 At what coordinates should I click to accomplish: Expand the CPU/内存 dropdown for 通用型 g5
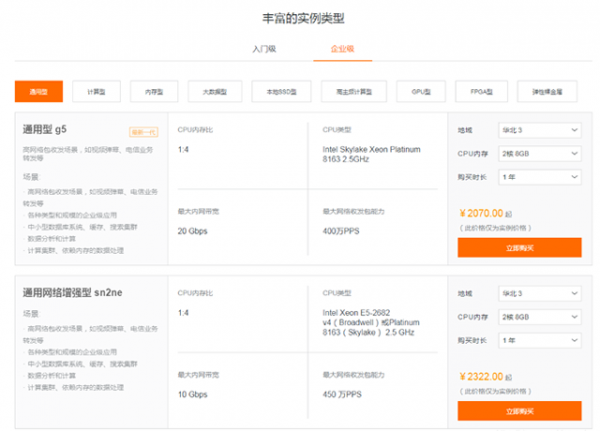point(539,152)
